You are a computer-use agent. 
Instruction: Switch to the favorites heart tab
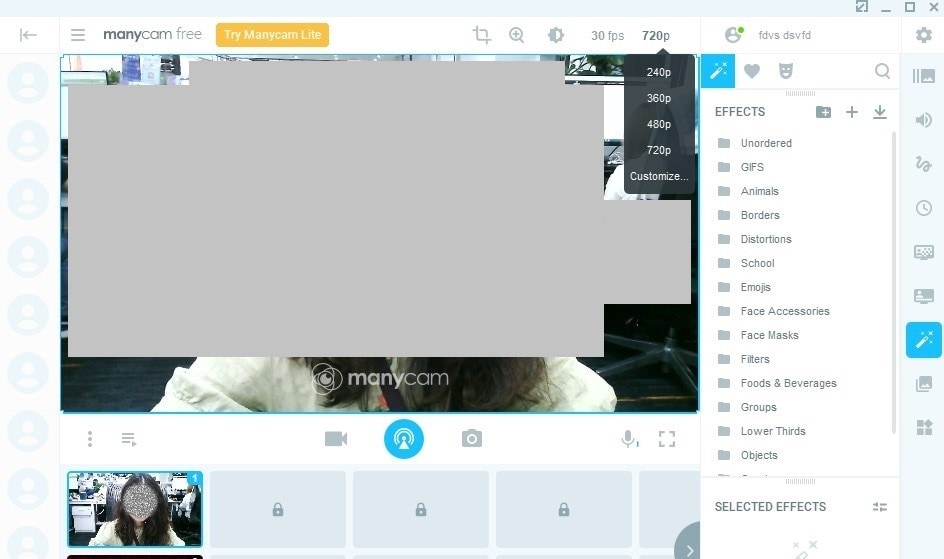click(752, 71)
